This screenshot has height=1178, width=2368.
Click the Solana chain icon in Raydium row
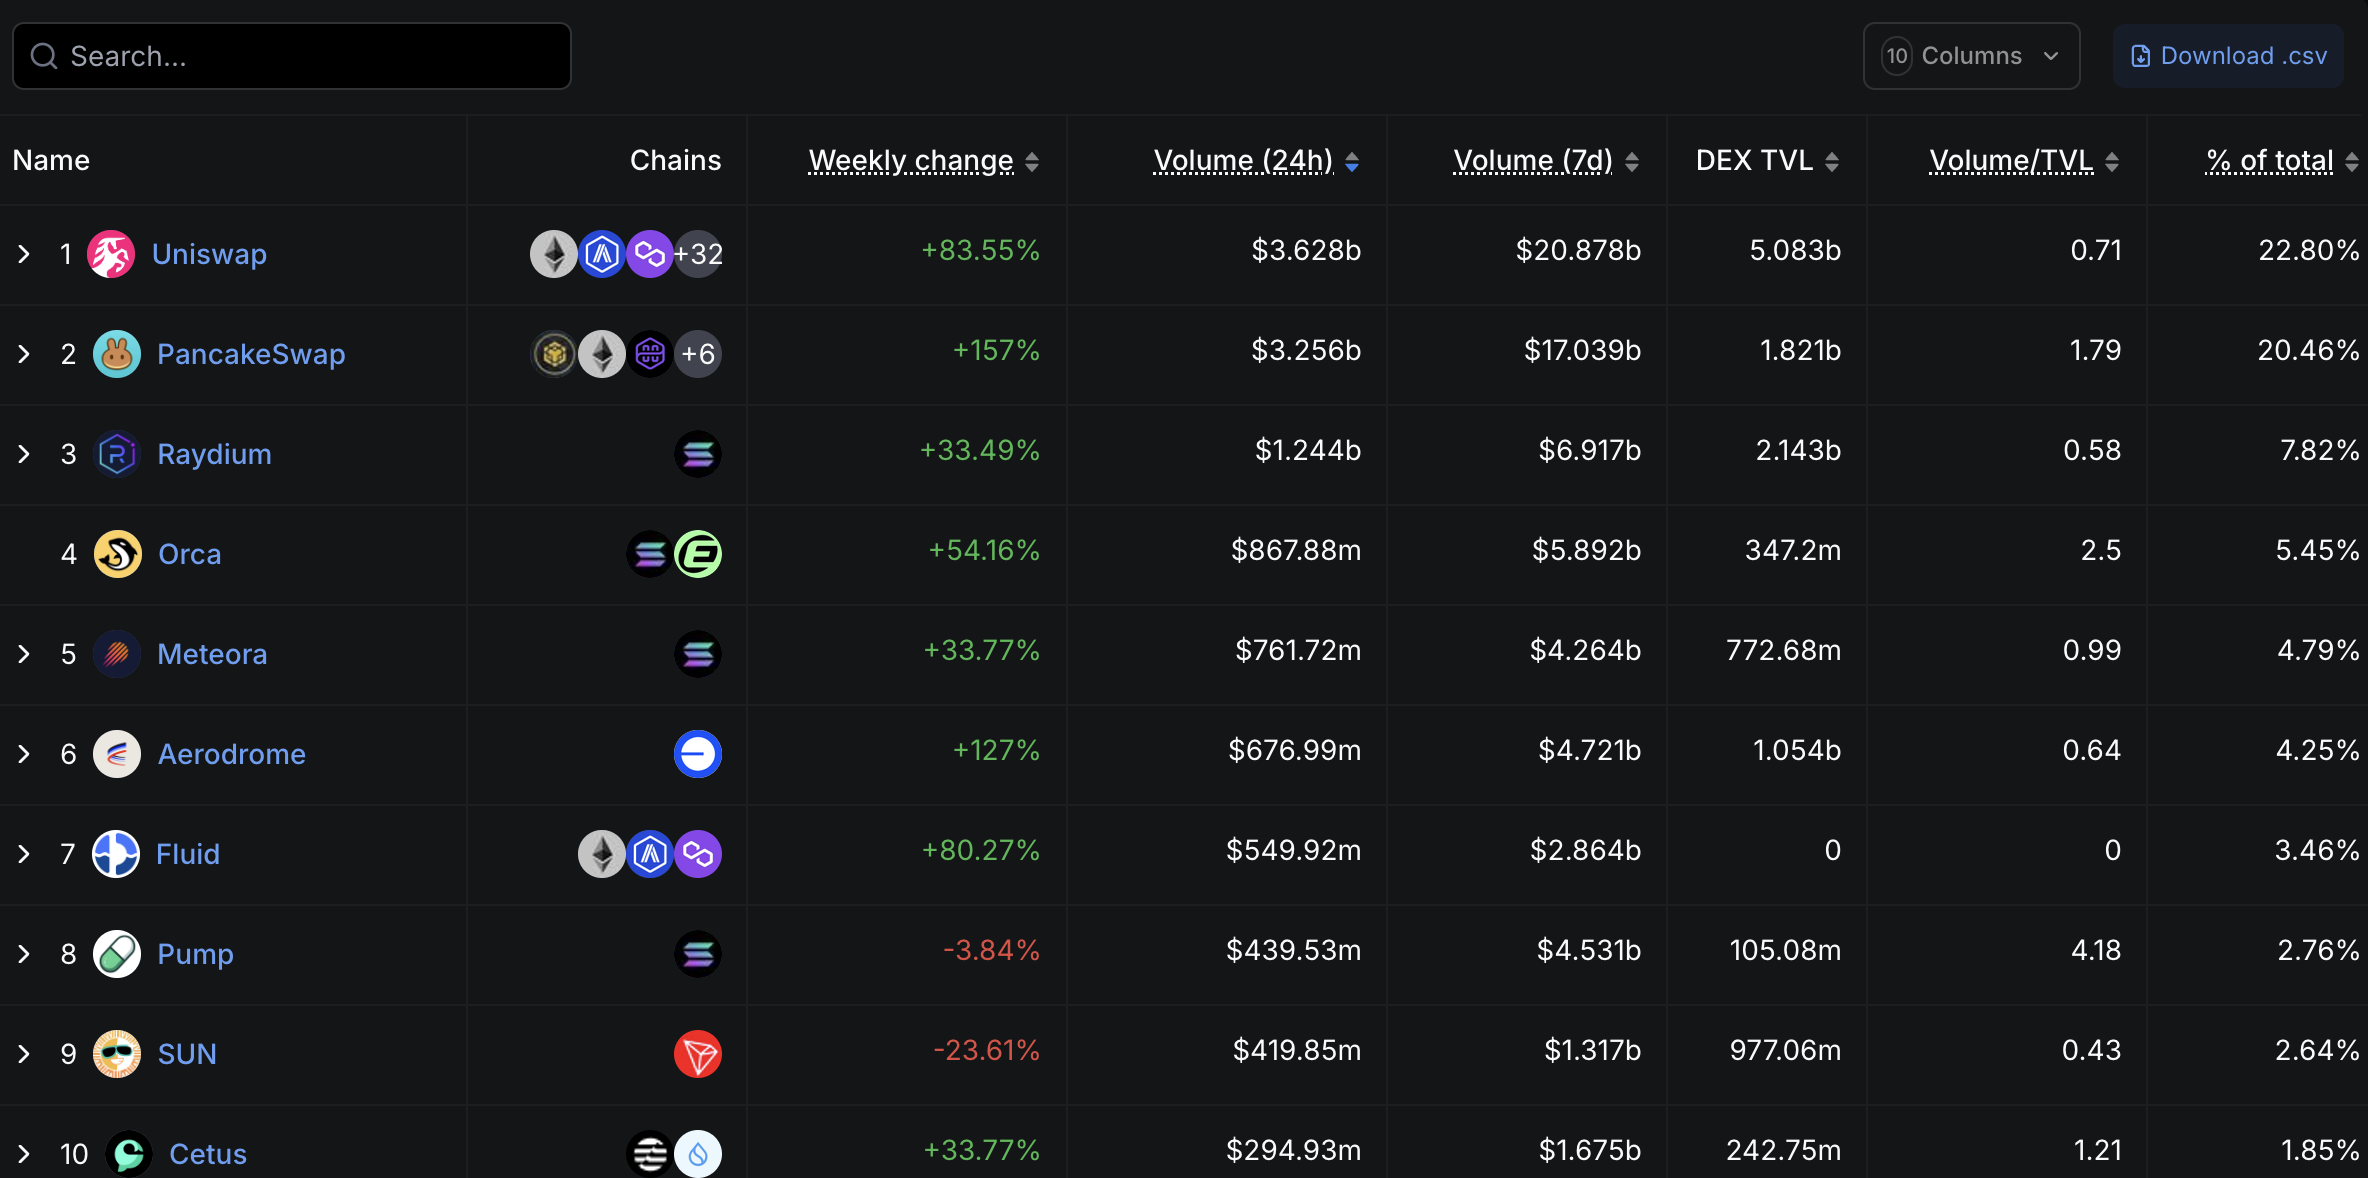click(x=697, y=454)
